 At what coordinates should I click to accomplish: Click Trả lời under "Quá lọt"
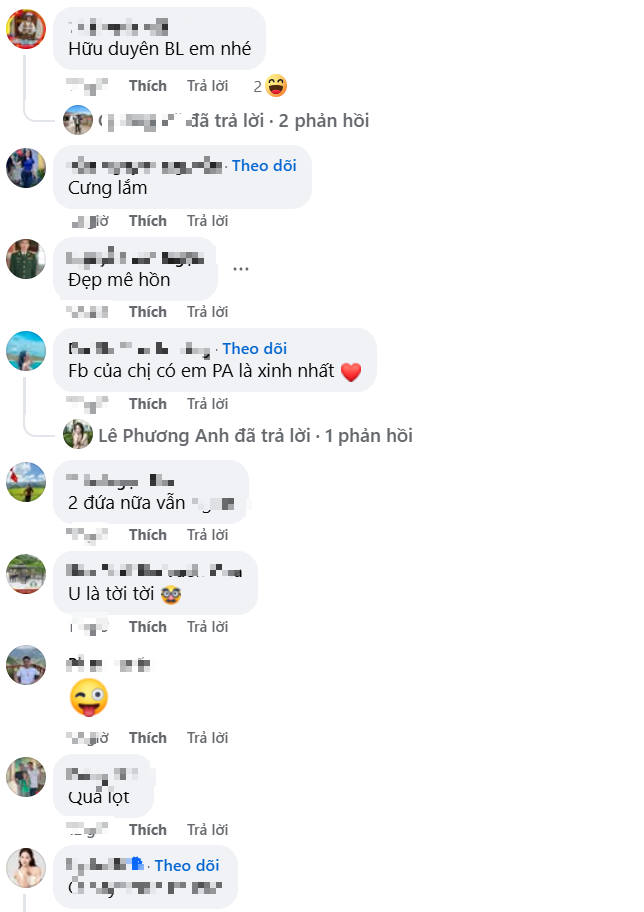click(208, 829)
